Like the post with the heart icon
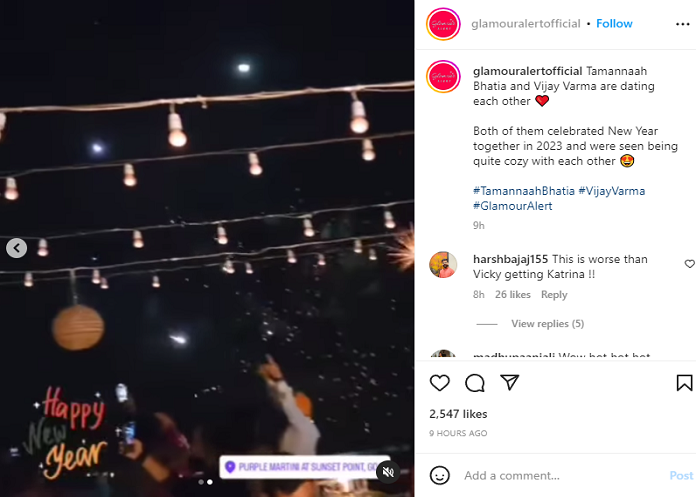 click(439, 382)
